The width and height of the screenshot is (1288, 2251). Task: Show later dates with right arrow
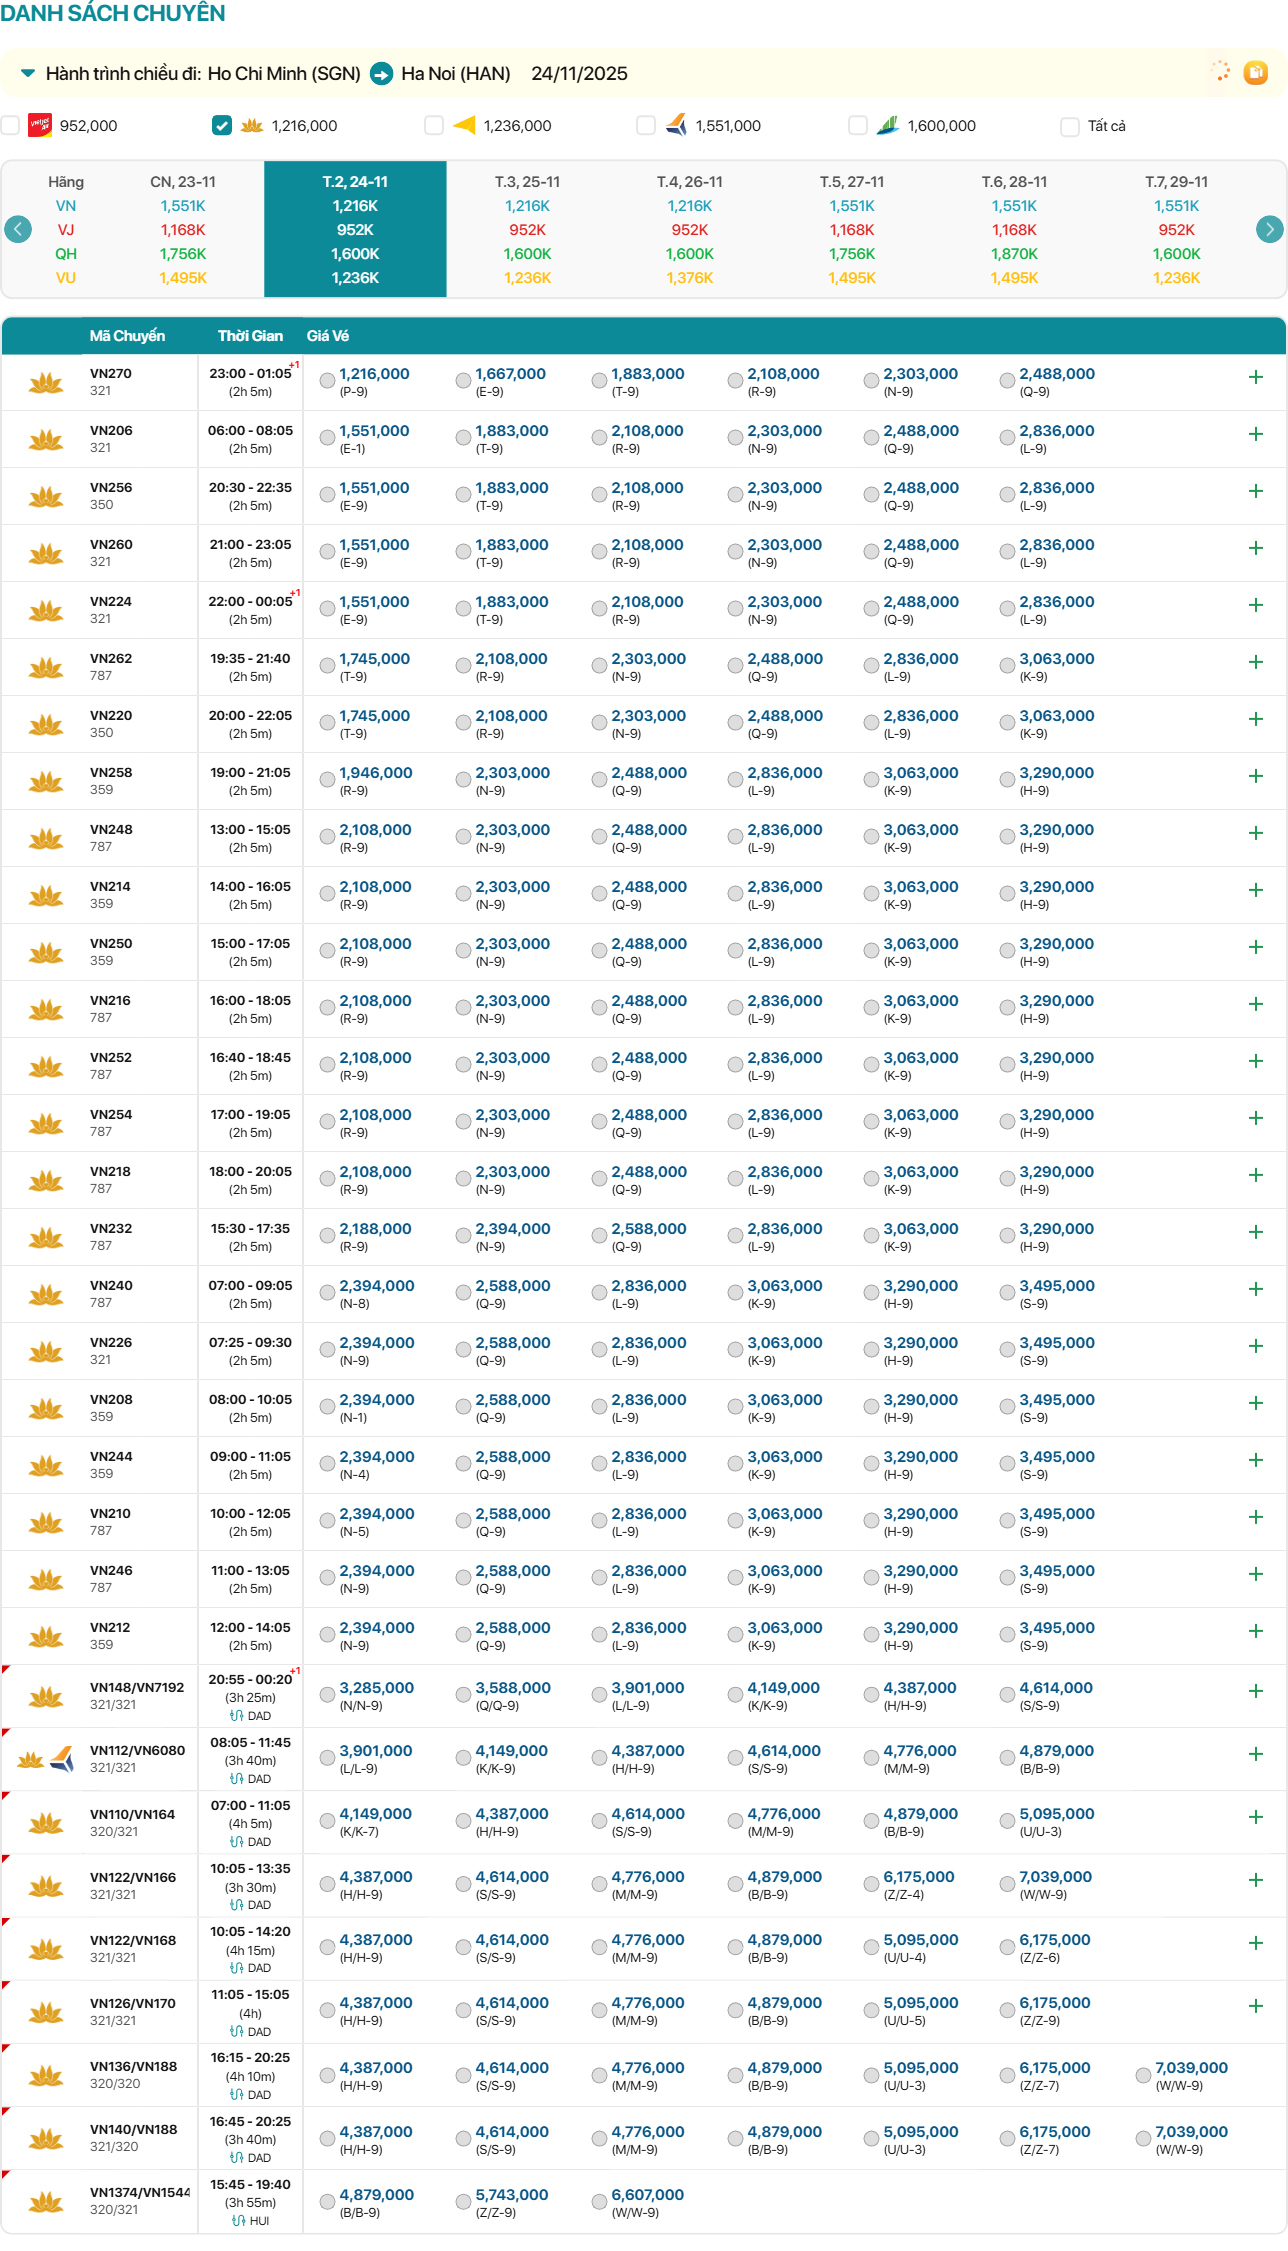click(1269, 229)
